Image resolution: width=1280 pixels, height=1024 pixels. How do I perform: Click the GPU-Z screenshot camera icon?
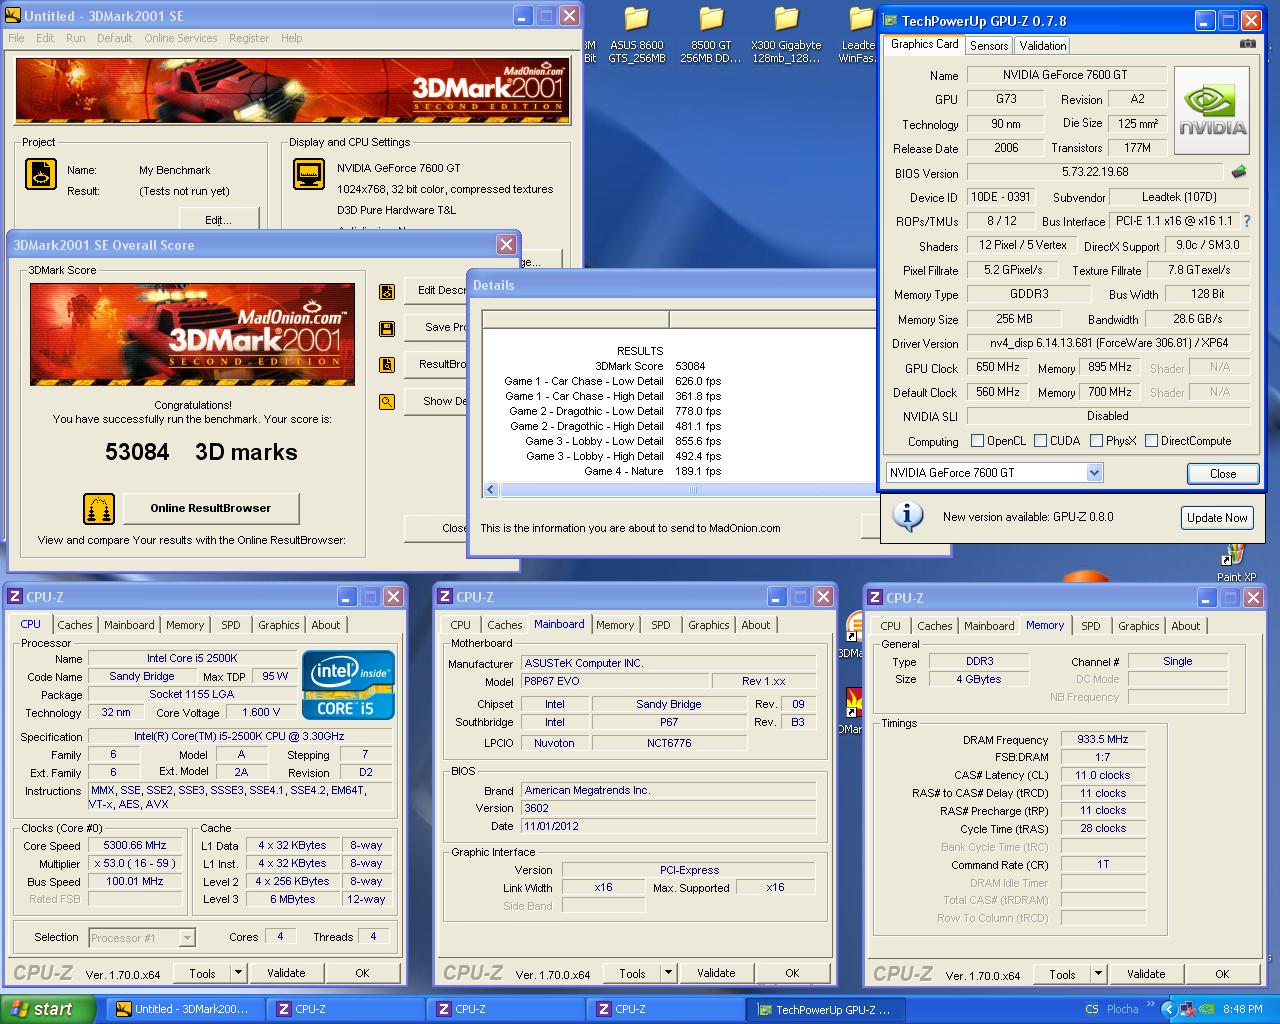pyautogui.click(x=1247, y=44)
